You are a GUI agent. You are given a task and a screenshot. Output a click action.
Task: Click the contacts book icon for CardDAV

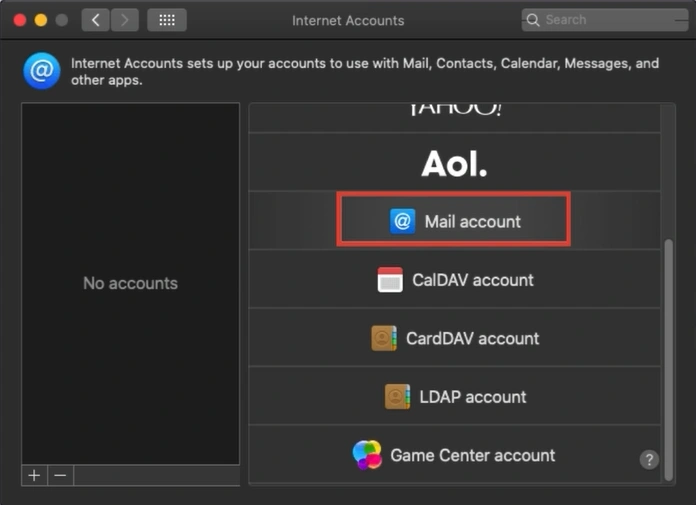coord(384,338)
